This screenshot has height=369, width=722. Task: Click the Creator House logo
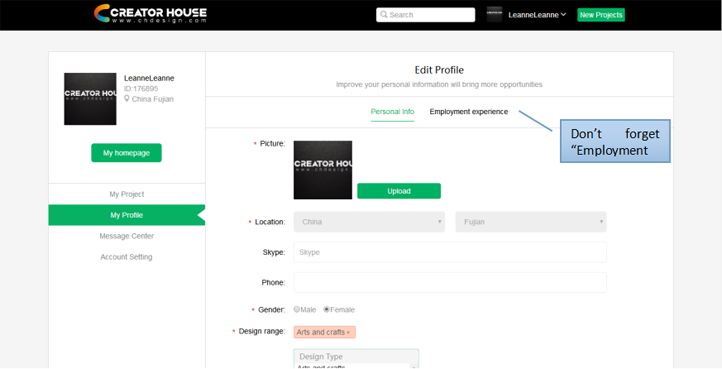pos(150,13)
